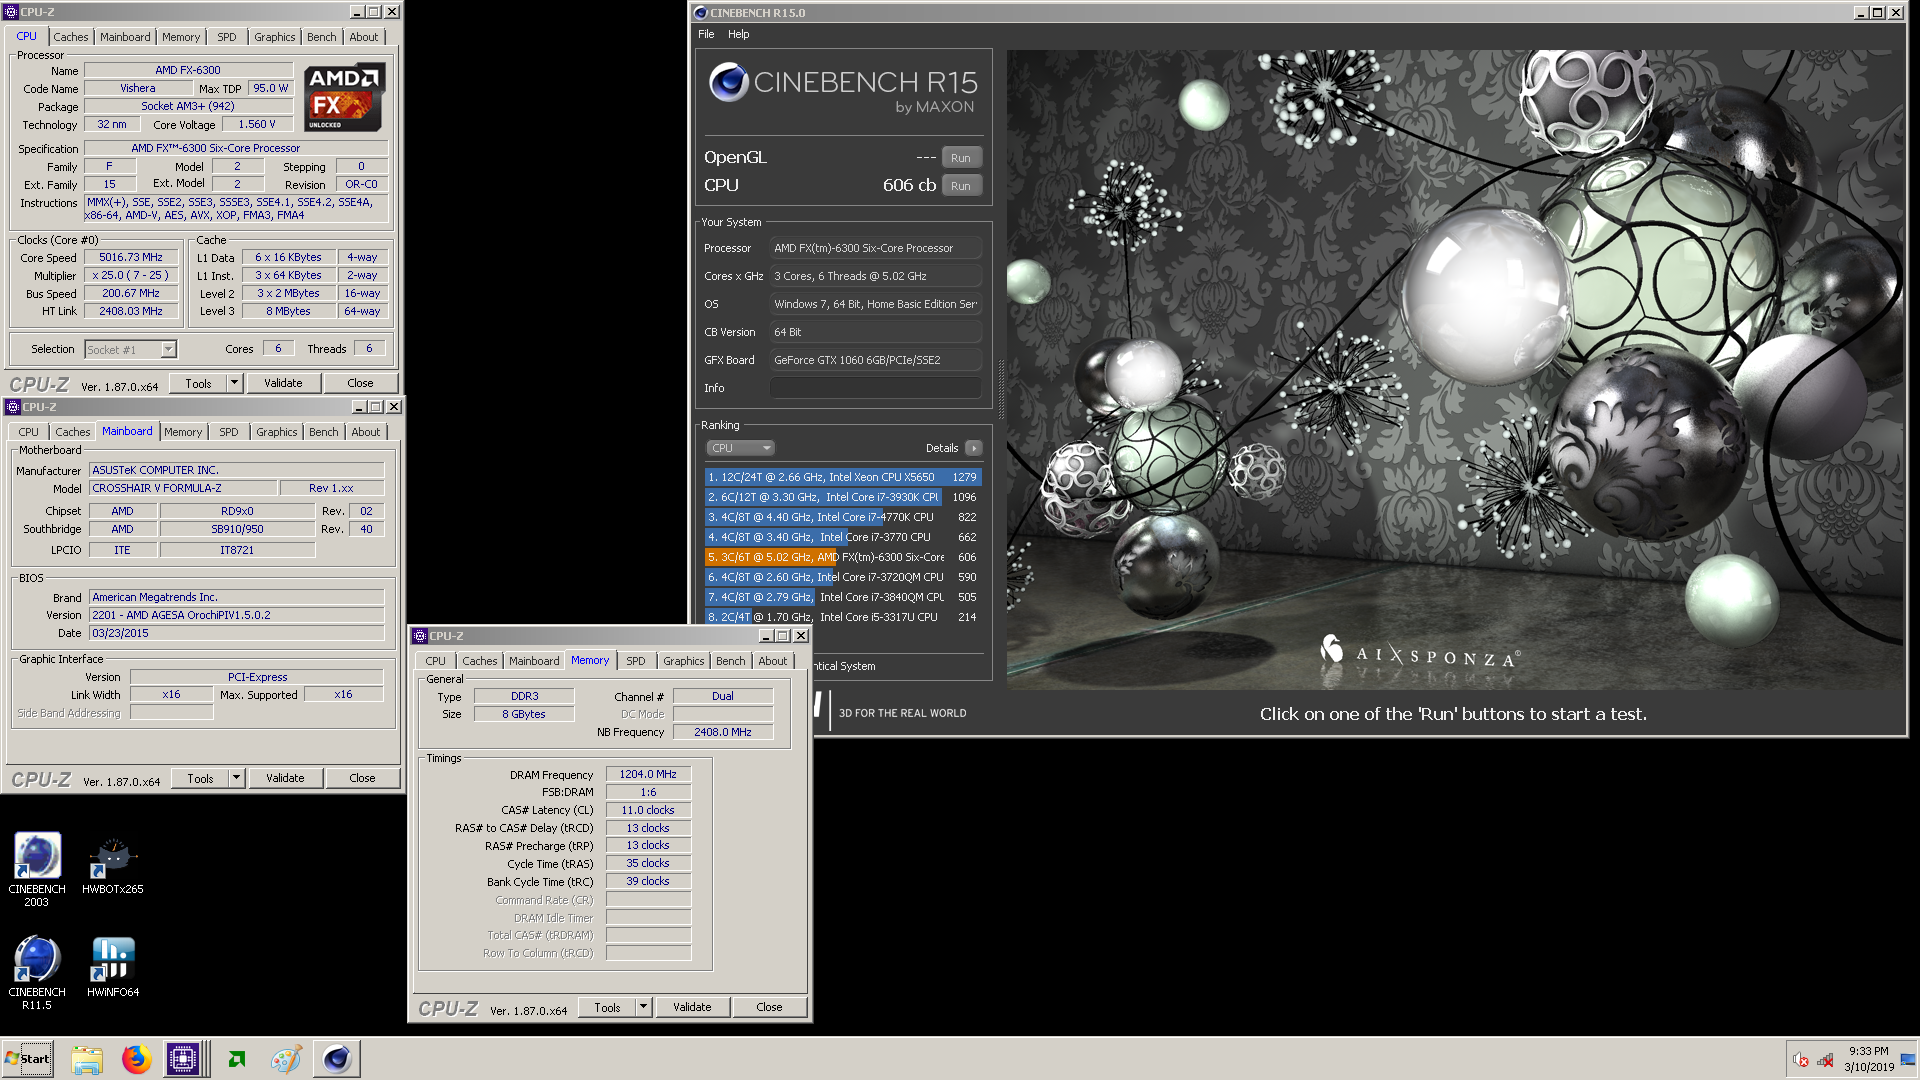Image resolution: width=1920 pixels, height=1080 pixels.
Task: Click the BIOS date field 03/23/2015
Action: (x=237, y=633)
